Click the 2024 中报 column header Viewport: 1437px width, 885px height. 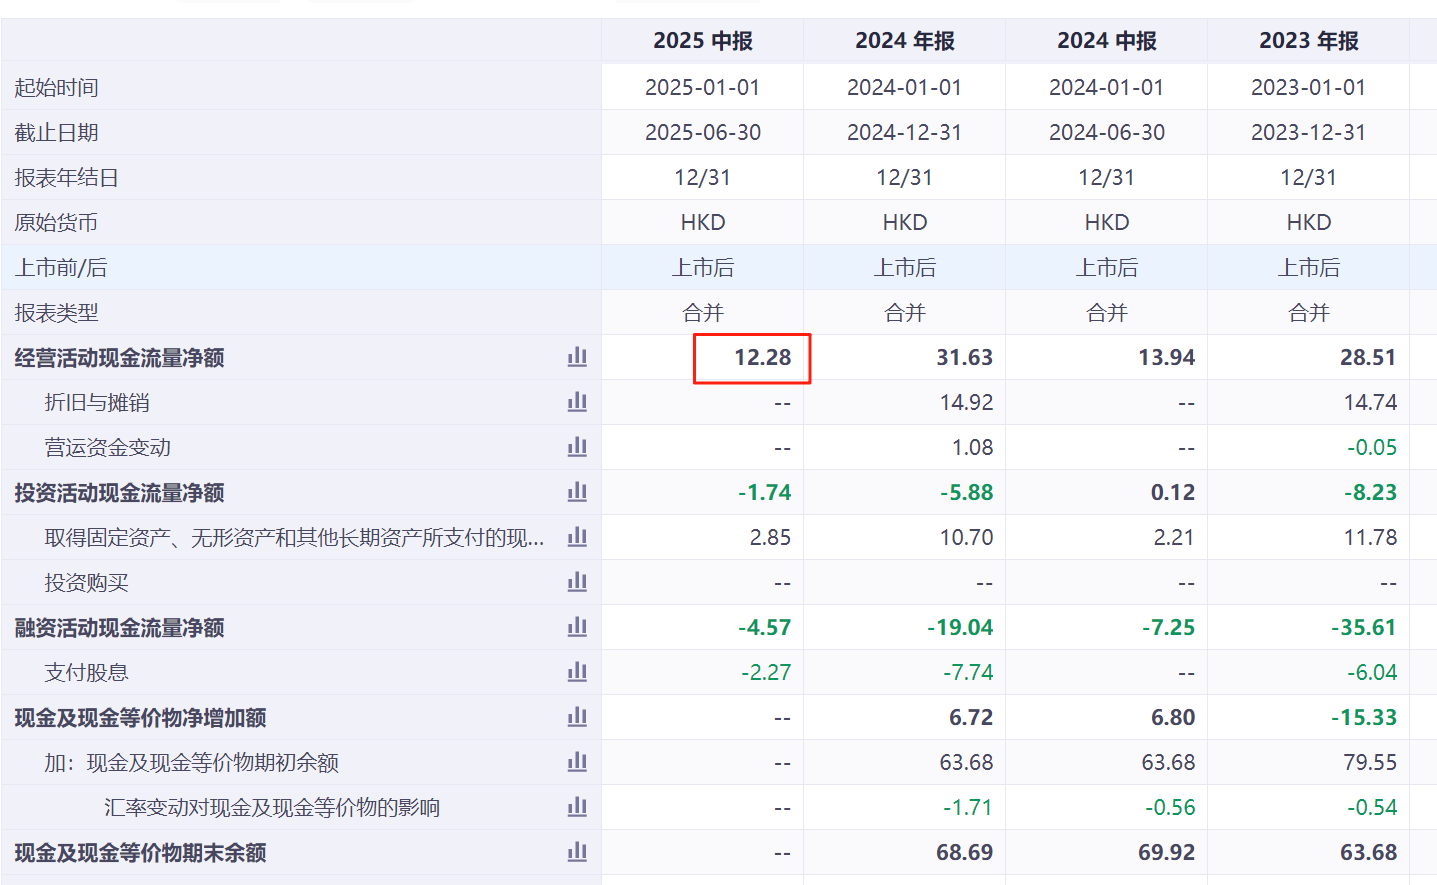pyautogui.click(x=1106, y=41)
